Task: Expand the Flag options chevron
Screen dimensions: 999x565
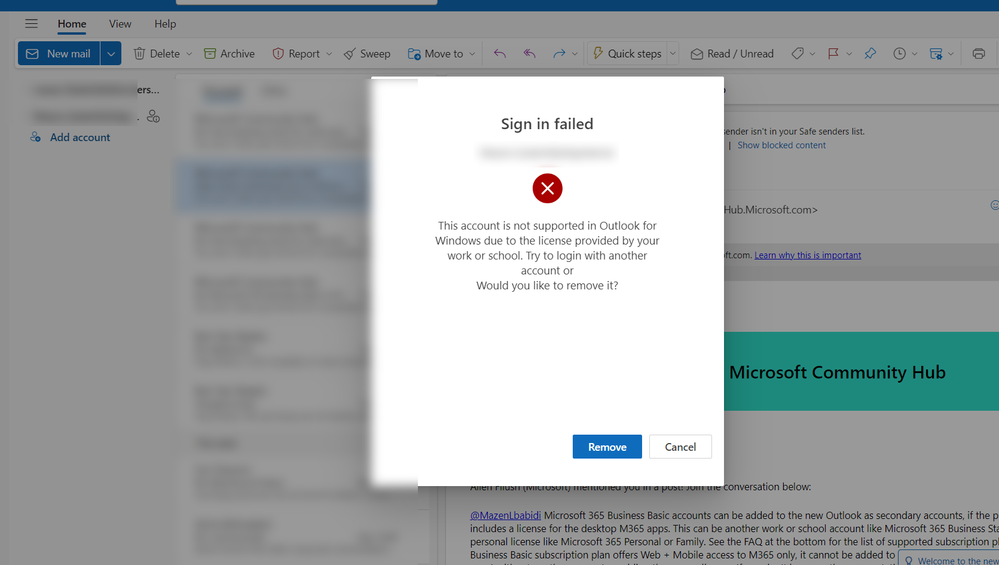Action: [849, 54]
